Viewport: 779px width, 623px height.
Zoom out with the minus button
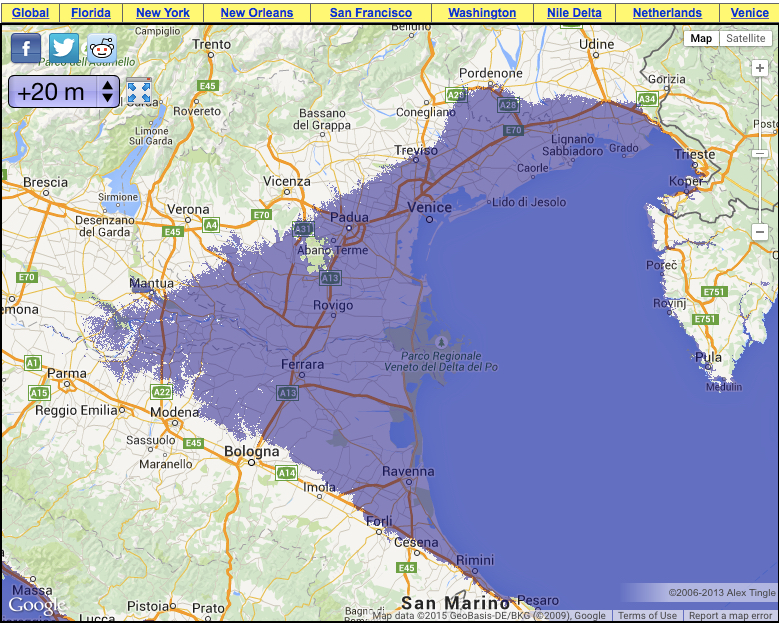pyautogui.click(x=760, y=232)
